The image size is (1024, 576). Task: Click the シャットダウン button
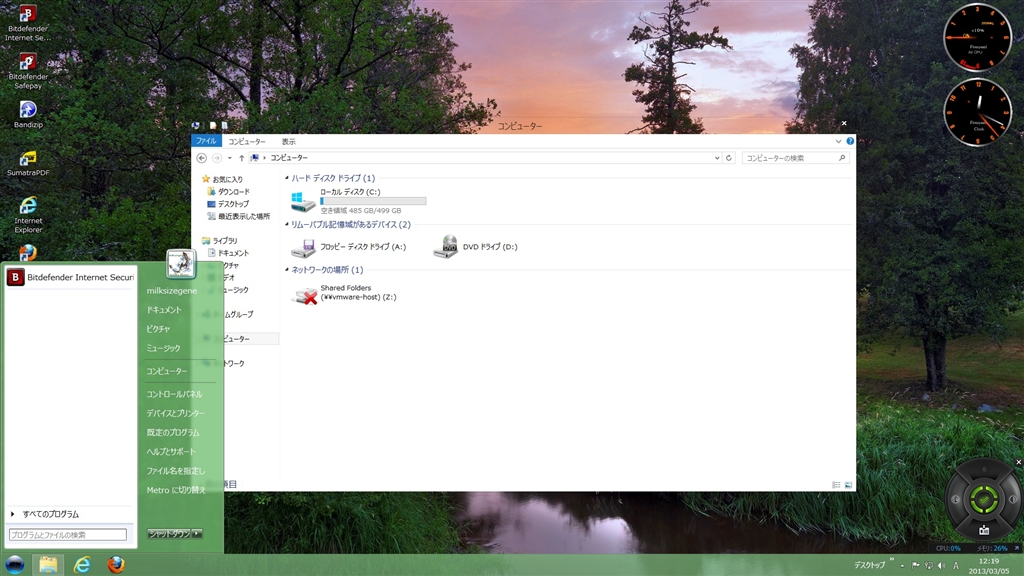pos(169,534)
